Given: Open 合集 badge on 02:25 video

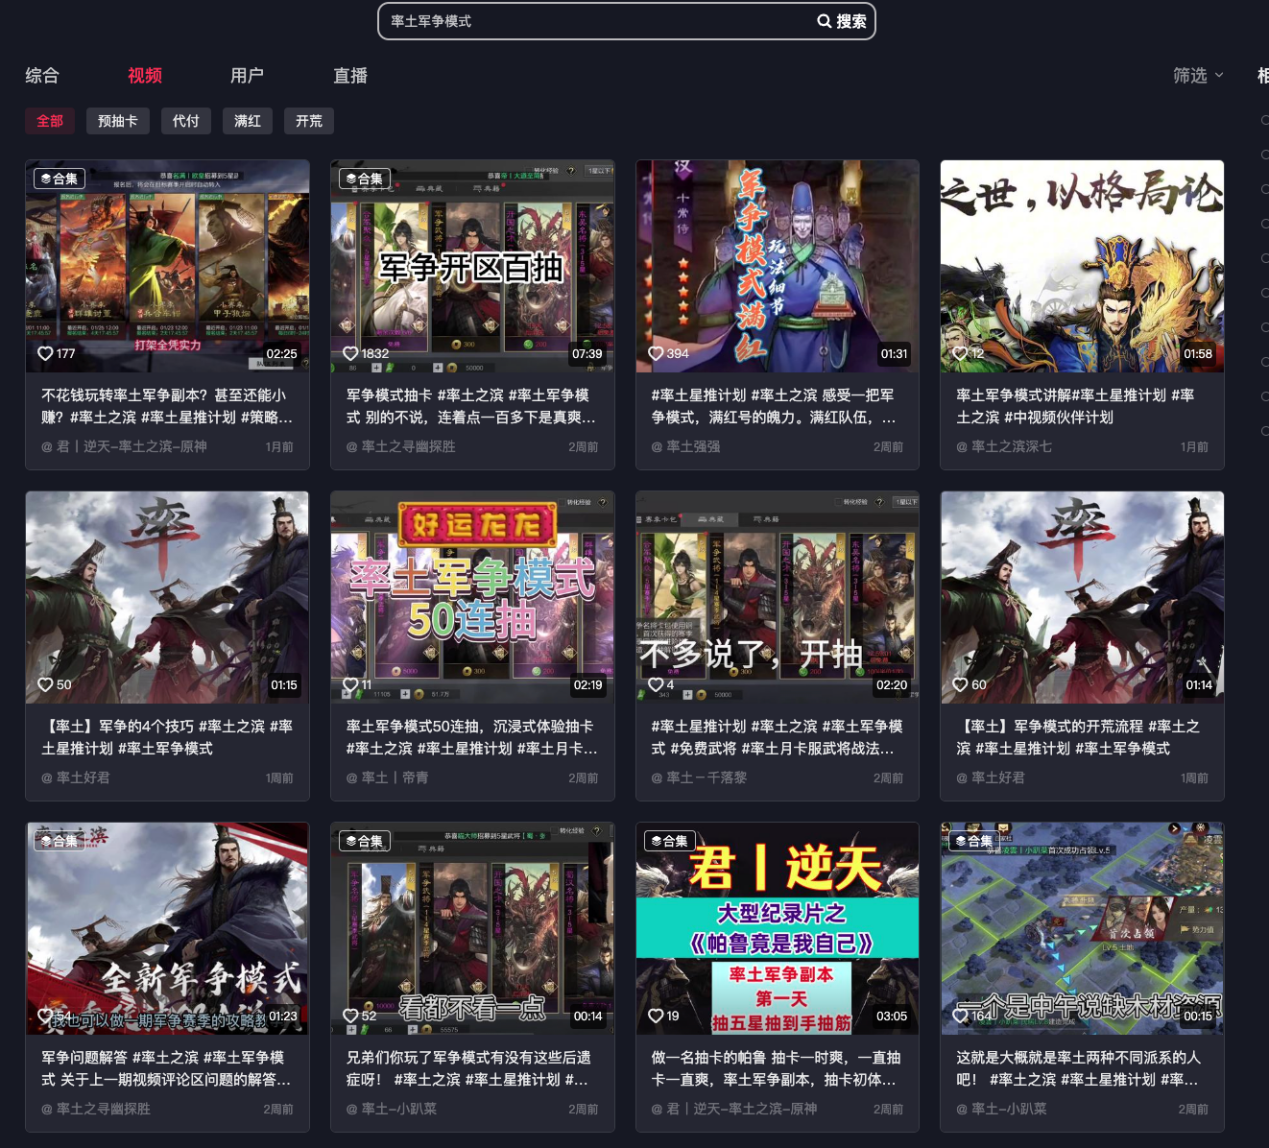Looking at the screenshot, I should 59,179.
